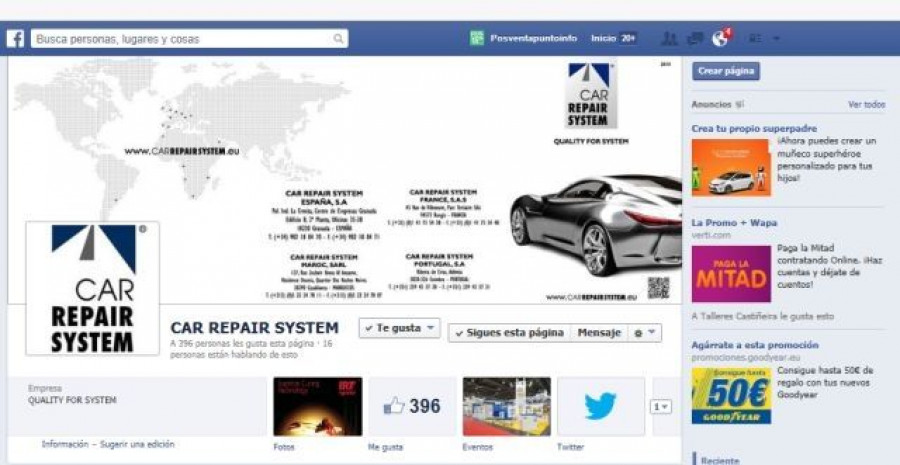Go to Inicio in the top bar

[x=603, y=38]
